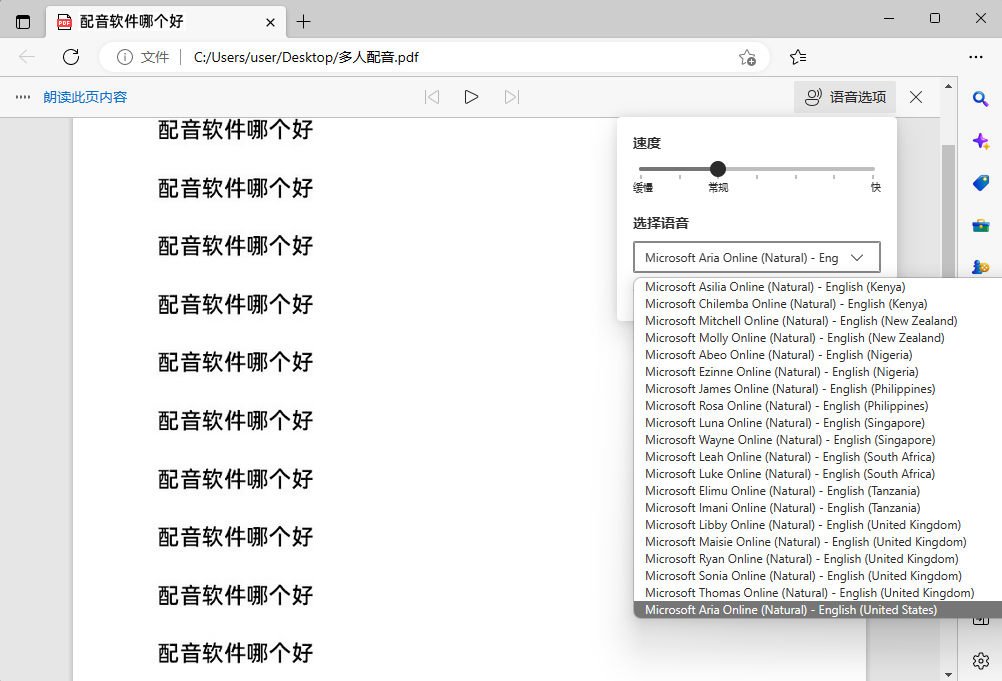Open a new browser tab
The height and width of the screenshot is (681, 1002).
(x=304, y=22)
